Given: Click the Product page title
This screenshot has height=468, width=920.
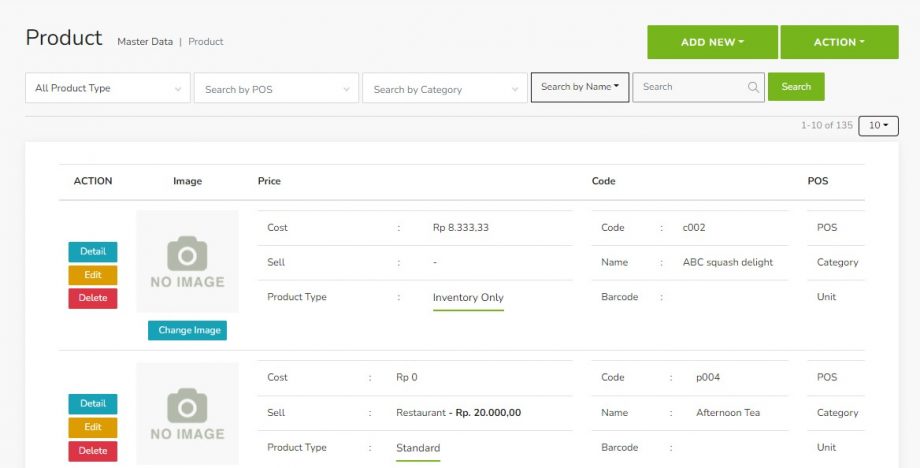Looking at the screenshot, I should pos(64,38).
